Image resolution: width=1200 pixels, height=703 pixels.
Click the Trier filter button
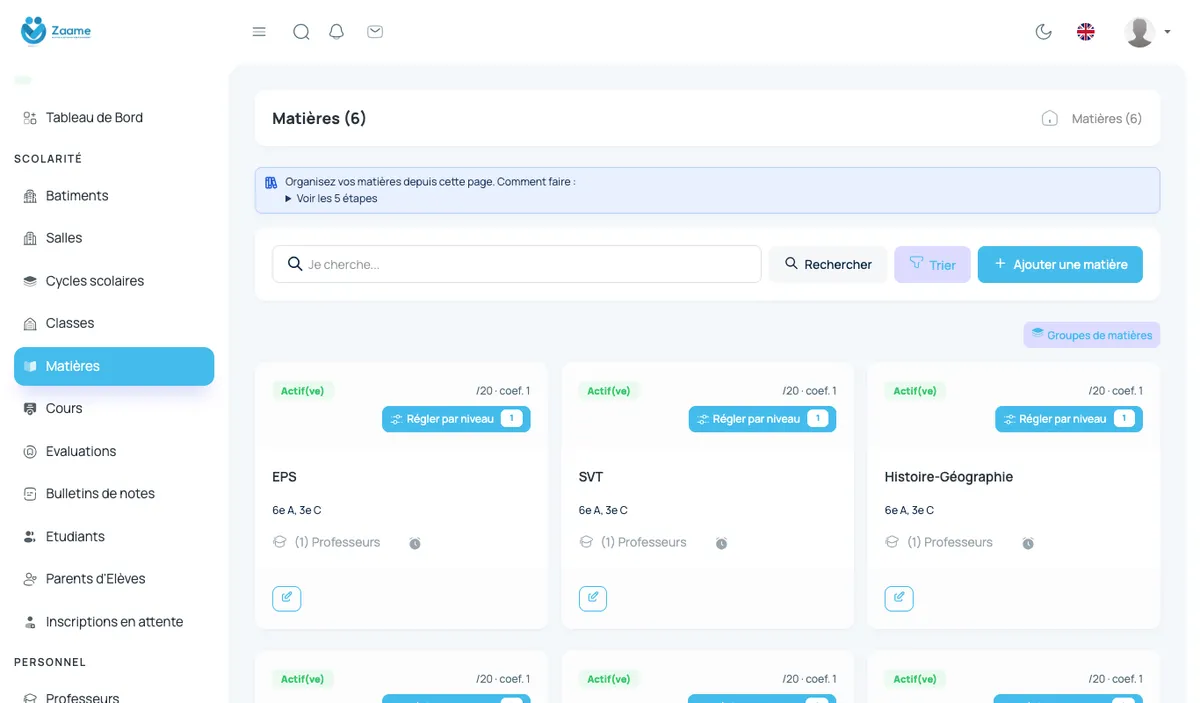click(932, 264)
